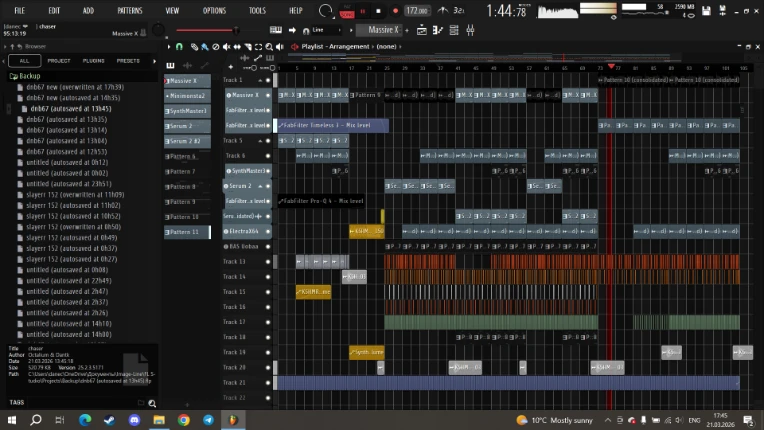The width and height of the screenshot is (764, 430).
Task: Mute Track 6 toggle
Action: point(267,156)
